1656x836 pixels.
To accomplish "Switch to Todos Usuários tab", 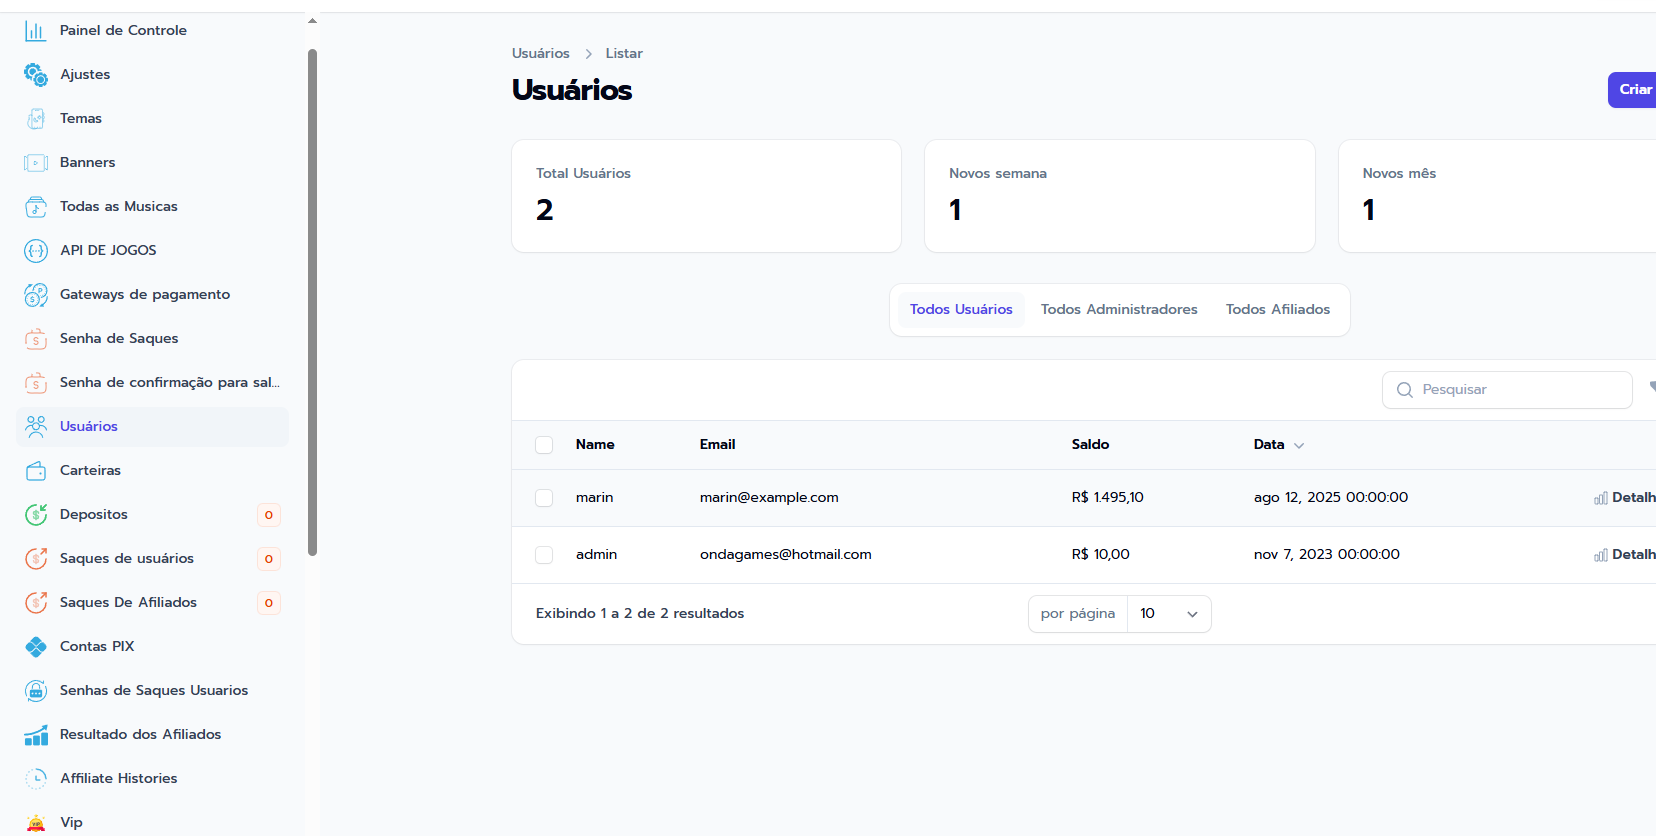I will (961, 310).
